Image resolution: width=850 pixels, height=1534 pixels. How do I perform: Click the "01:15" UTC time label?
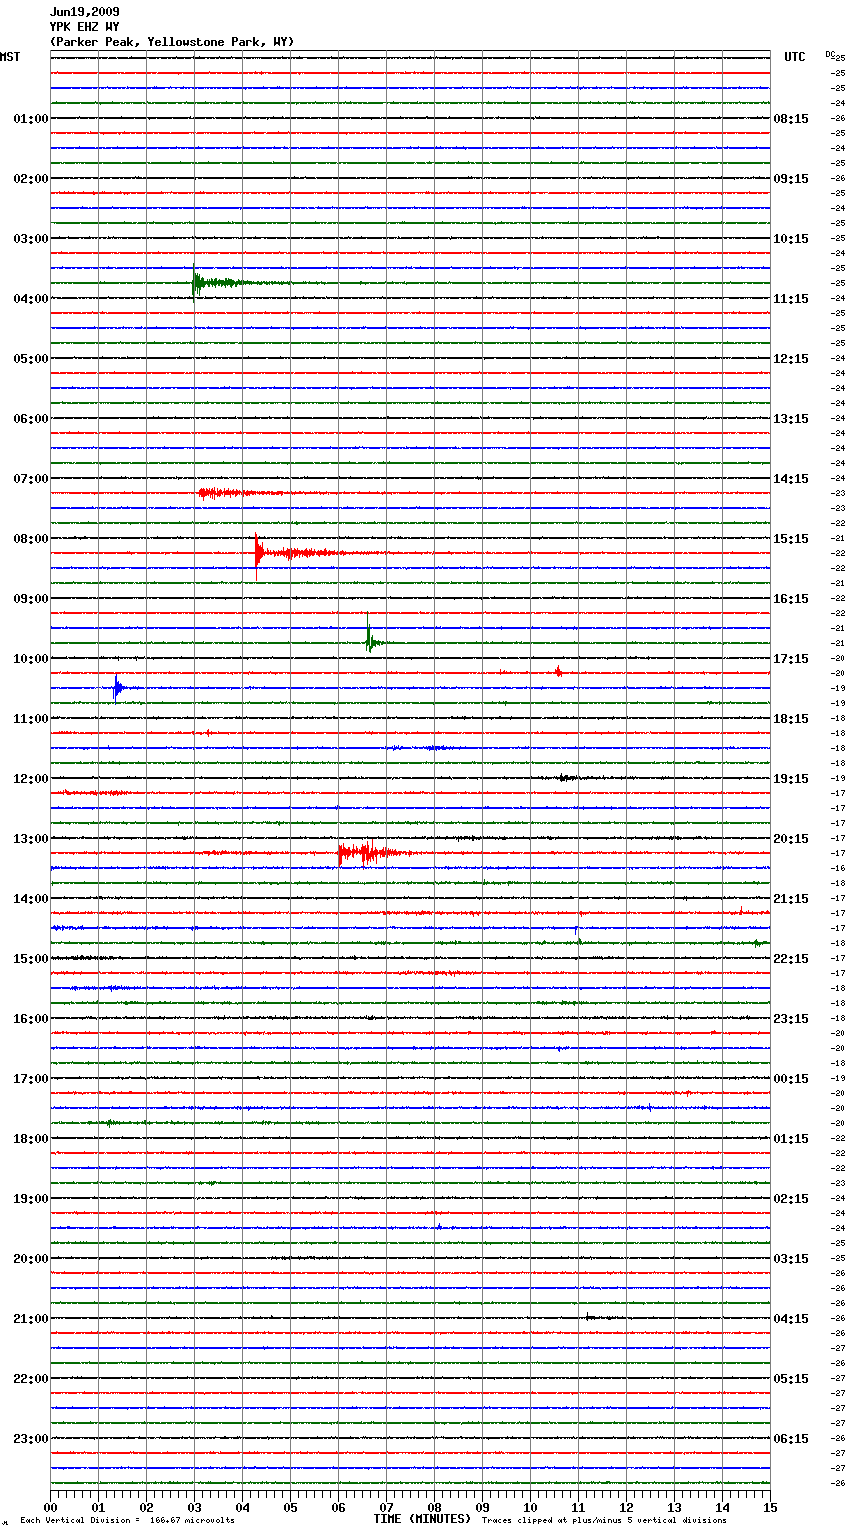(791, 1139)
